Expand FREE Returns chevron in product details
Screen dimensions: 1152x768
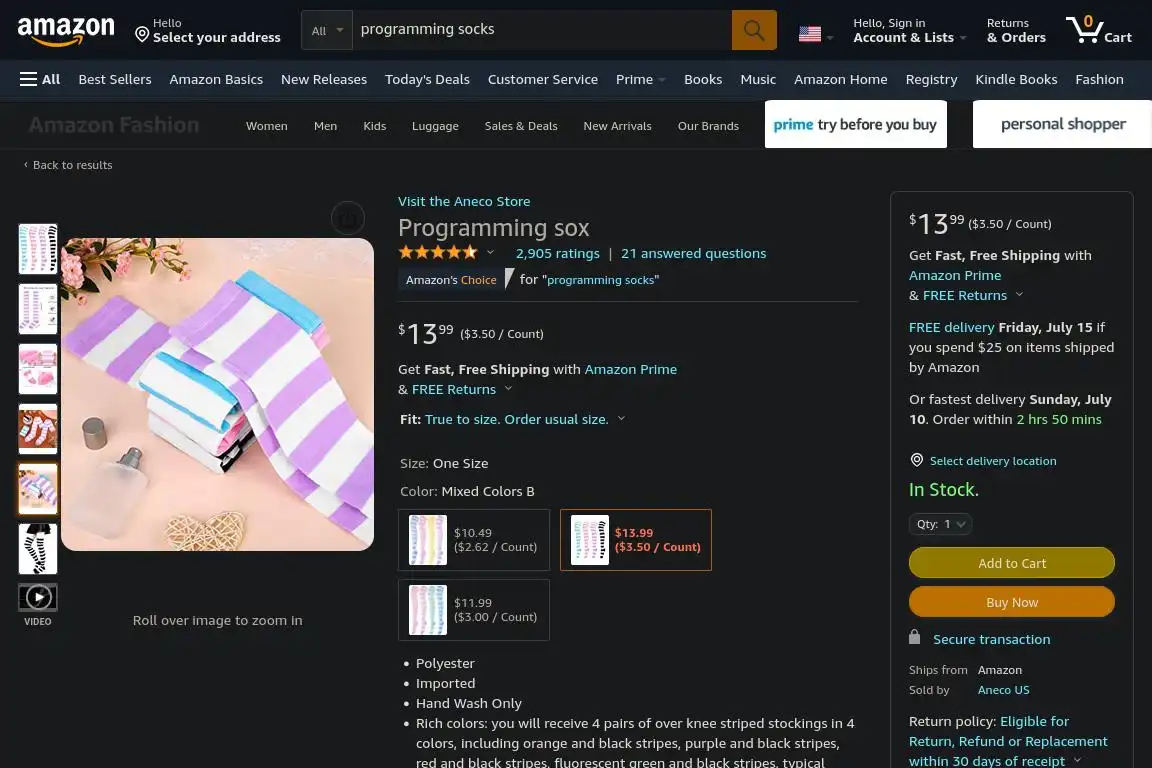tap(508, 389)
